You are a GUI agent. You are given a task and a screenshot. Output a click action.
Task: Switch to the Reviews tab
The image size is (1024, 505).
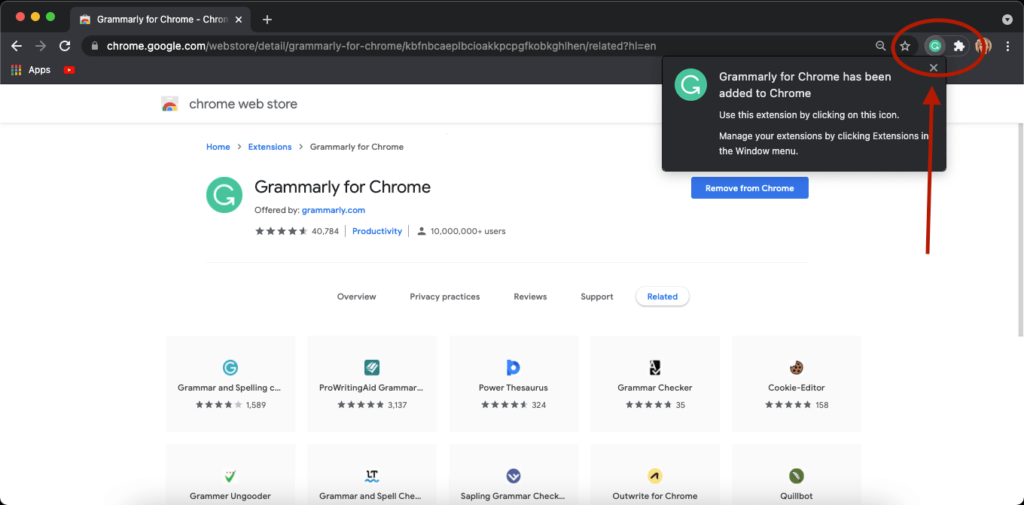[530, 297]
